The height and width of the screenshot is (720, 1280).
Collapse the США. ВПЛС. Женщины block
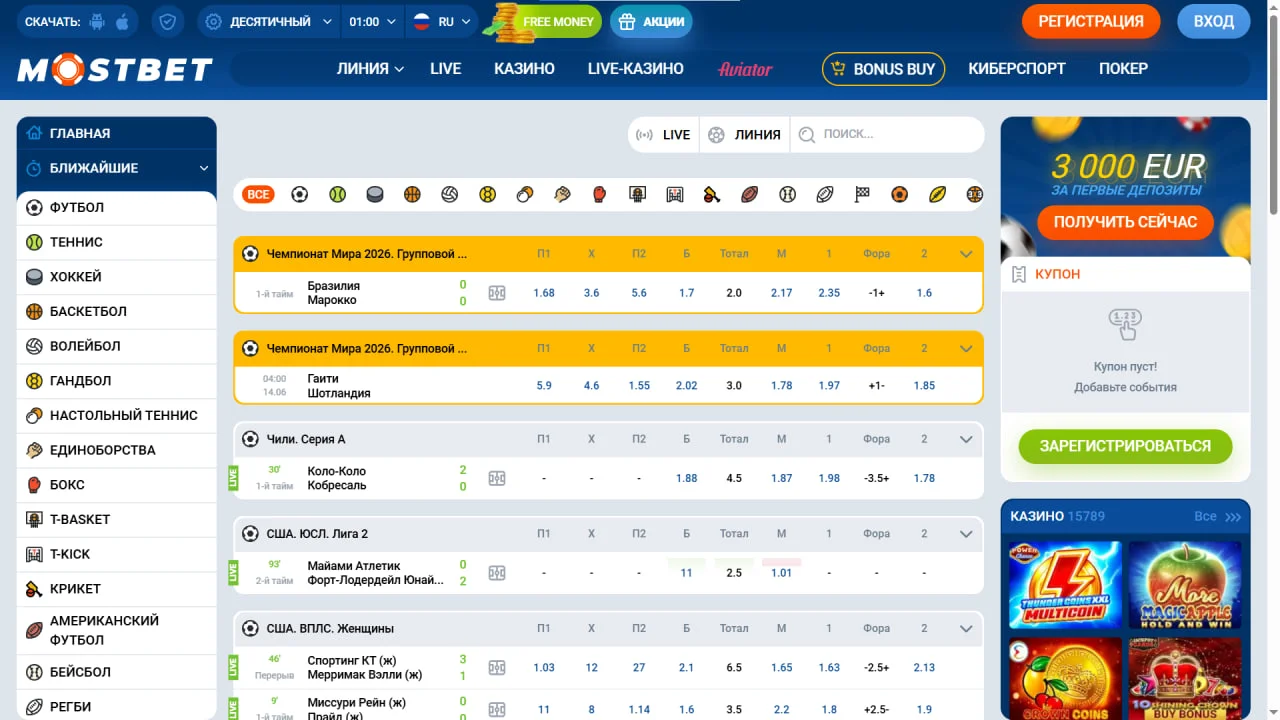click(x=966, y=628)
